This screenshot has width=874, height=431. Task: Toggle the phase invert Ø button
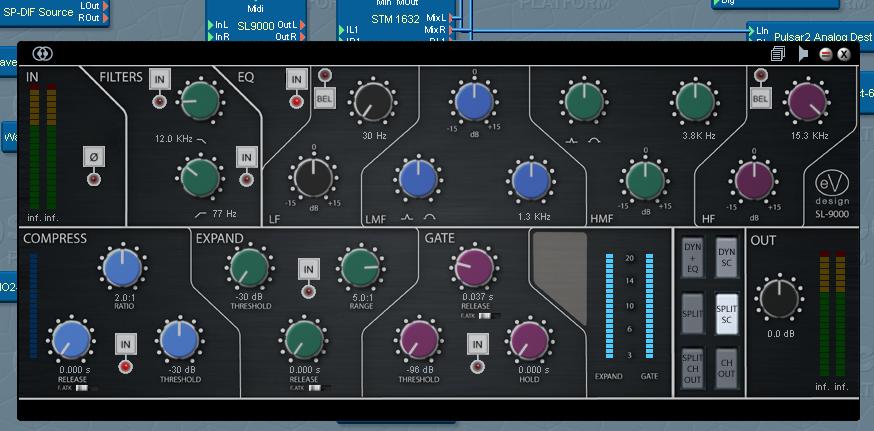tap(94, 157)
